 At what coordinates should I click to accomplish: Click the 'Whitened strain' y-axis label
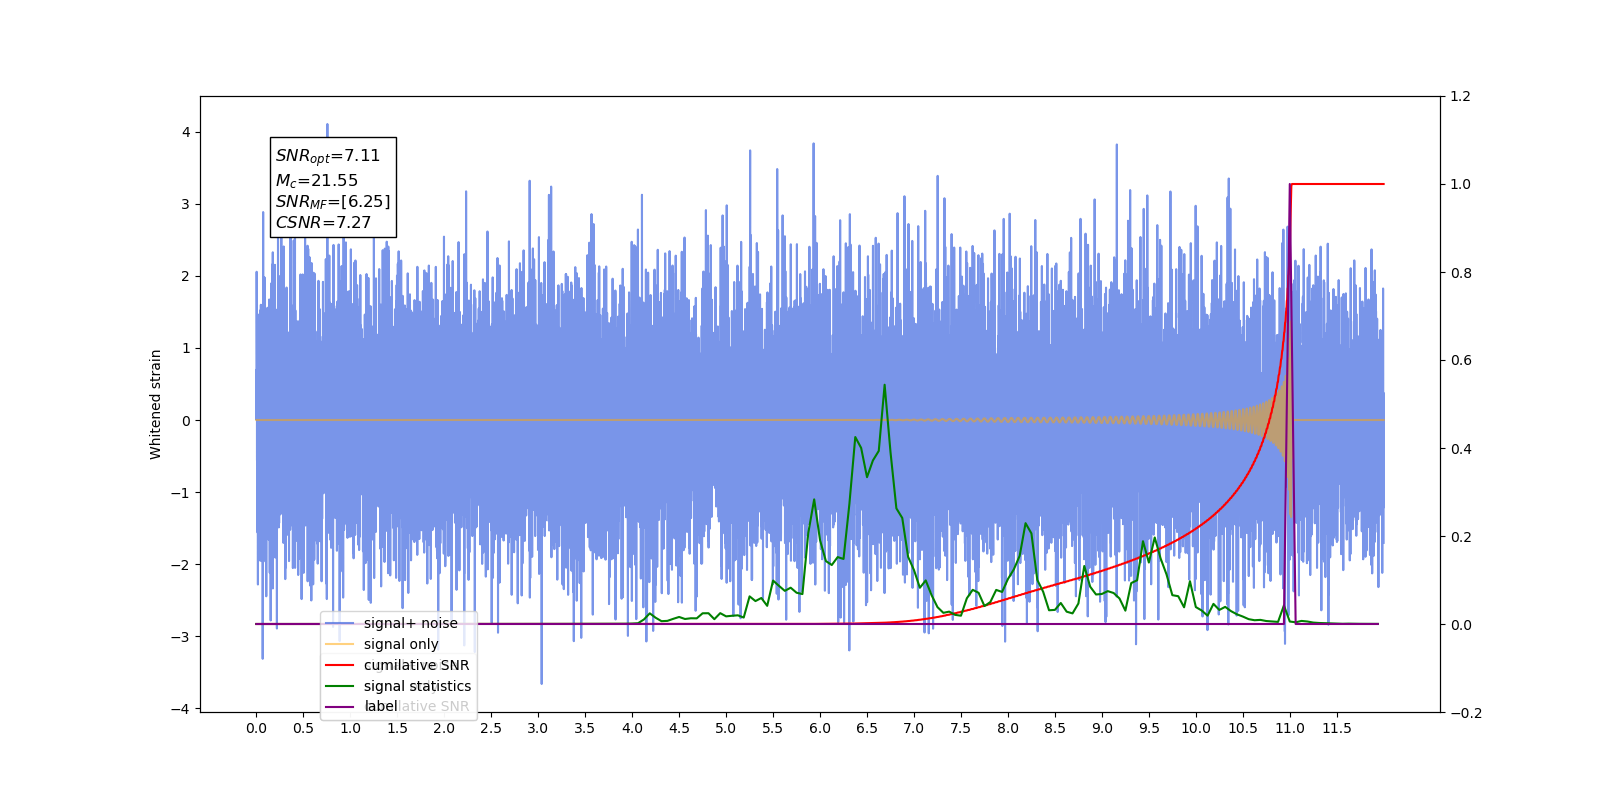[155, 404]
